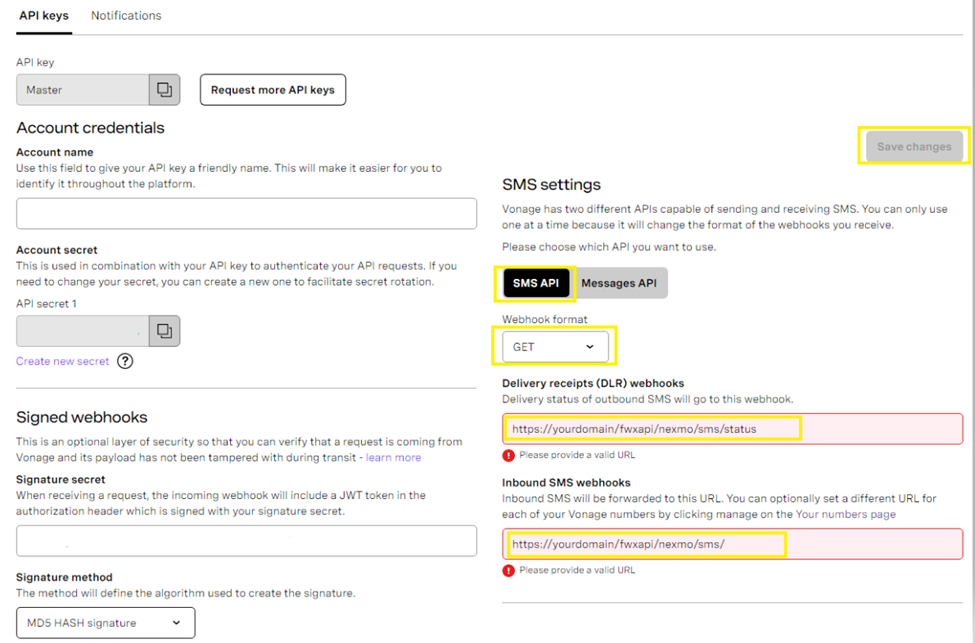Viewport: 975px width, 643px height.
Task: Click the Inbound SMS webhooks URL field
Action: (732, 544)
